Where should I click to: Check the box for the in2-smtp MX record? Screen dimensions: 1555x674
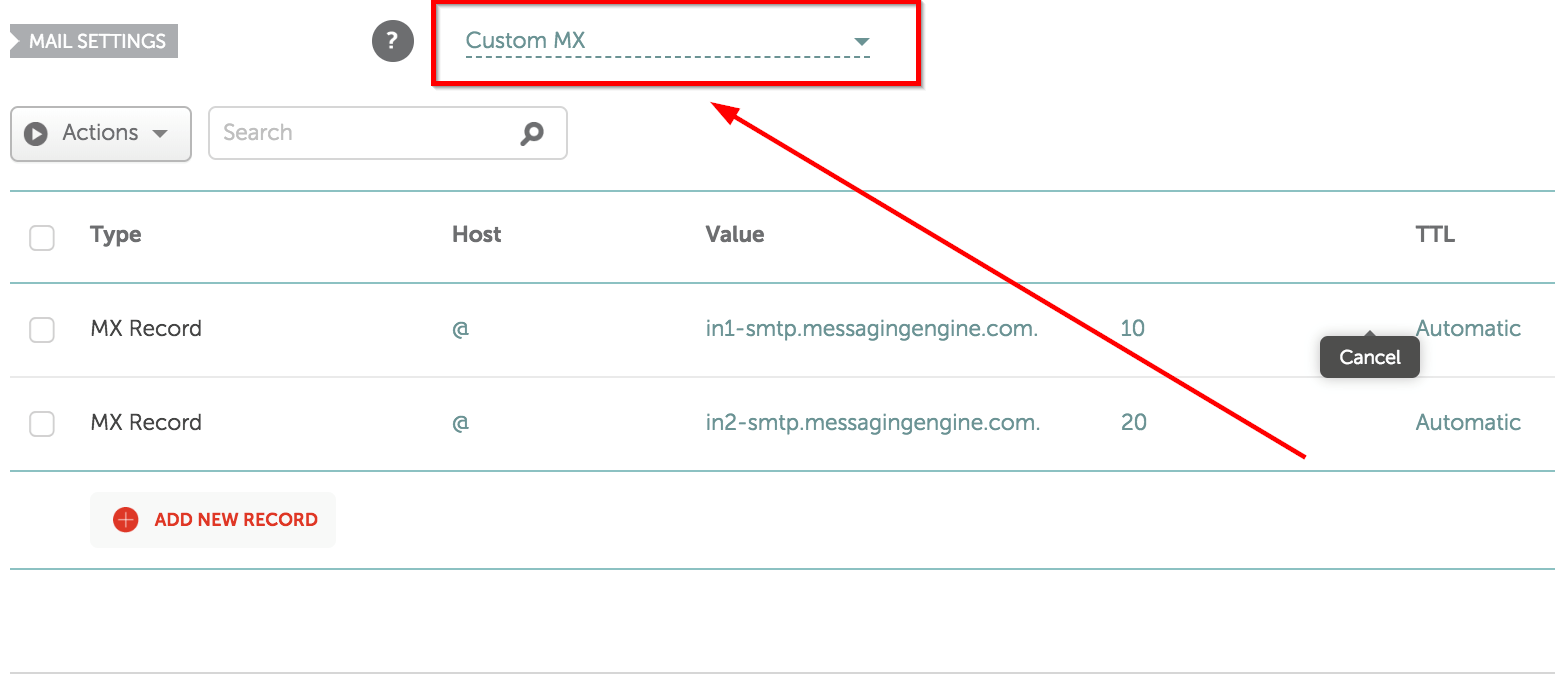pyautogui.click(x=42, y=424)
